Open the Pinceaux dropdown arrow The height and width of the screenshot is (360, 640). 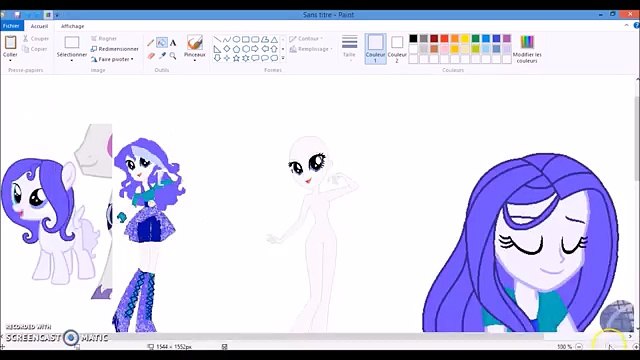click(195, 60)
